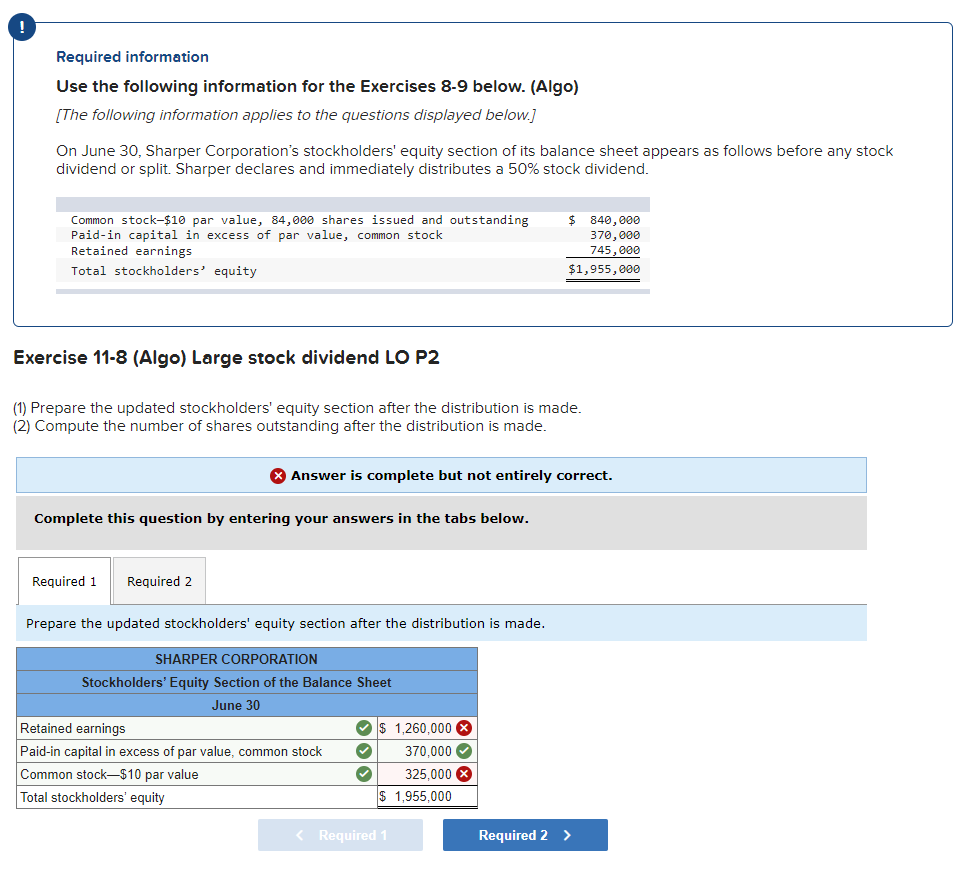The height and width of the screenshot is (879, 965).
Task: Click the '$ 840,000' common stock value
Action: point(604,220)
